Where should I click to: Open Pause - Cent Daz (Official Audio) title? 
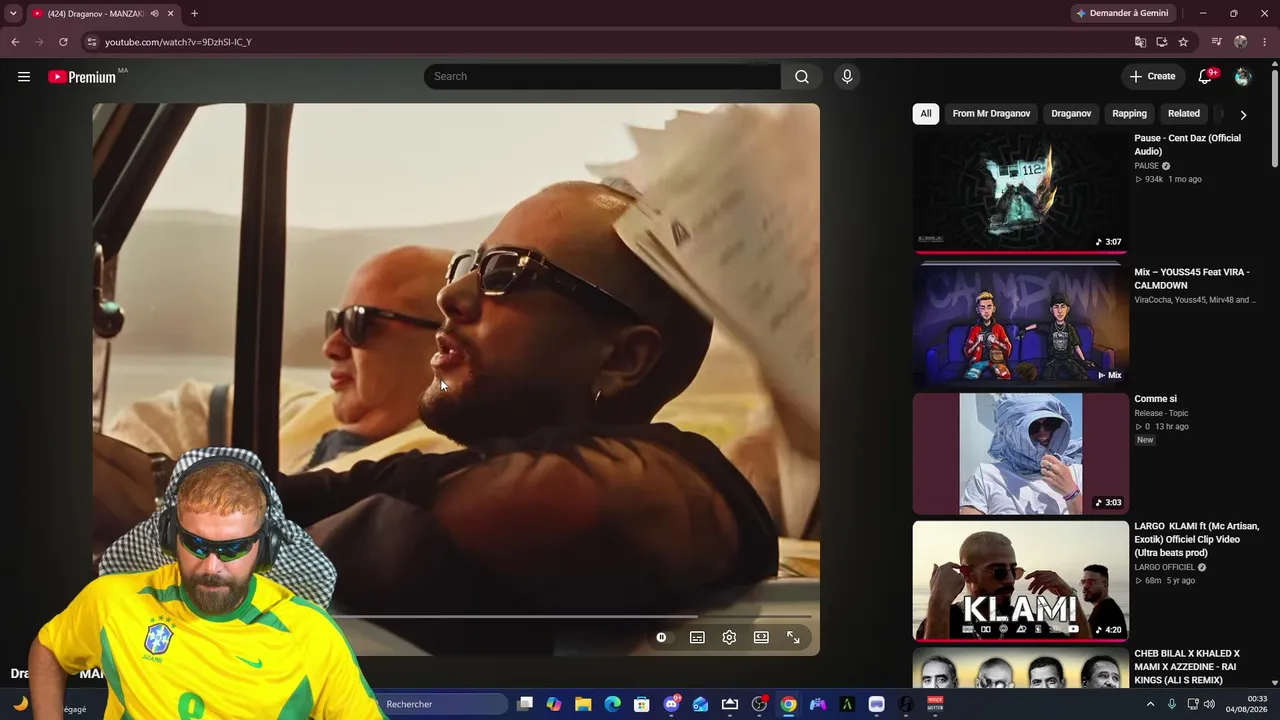coord(1187,145)
